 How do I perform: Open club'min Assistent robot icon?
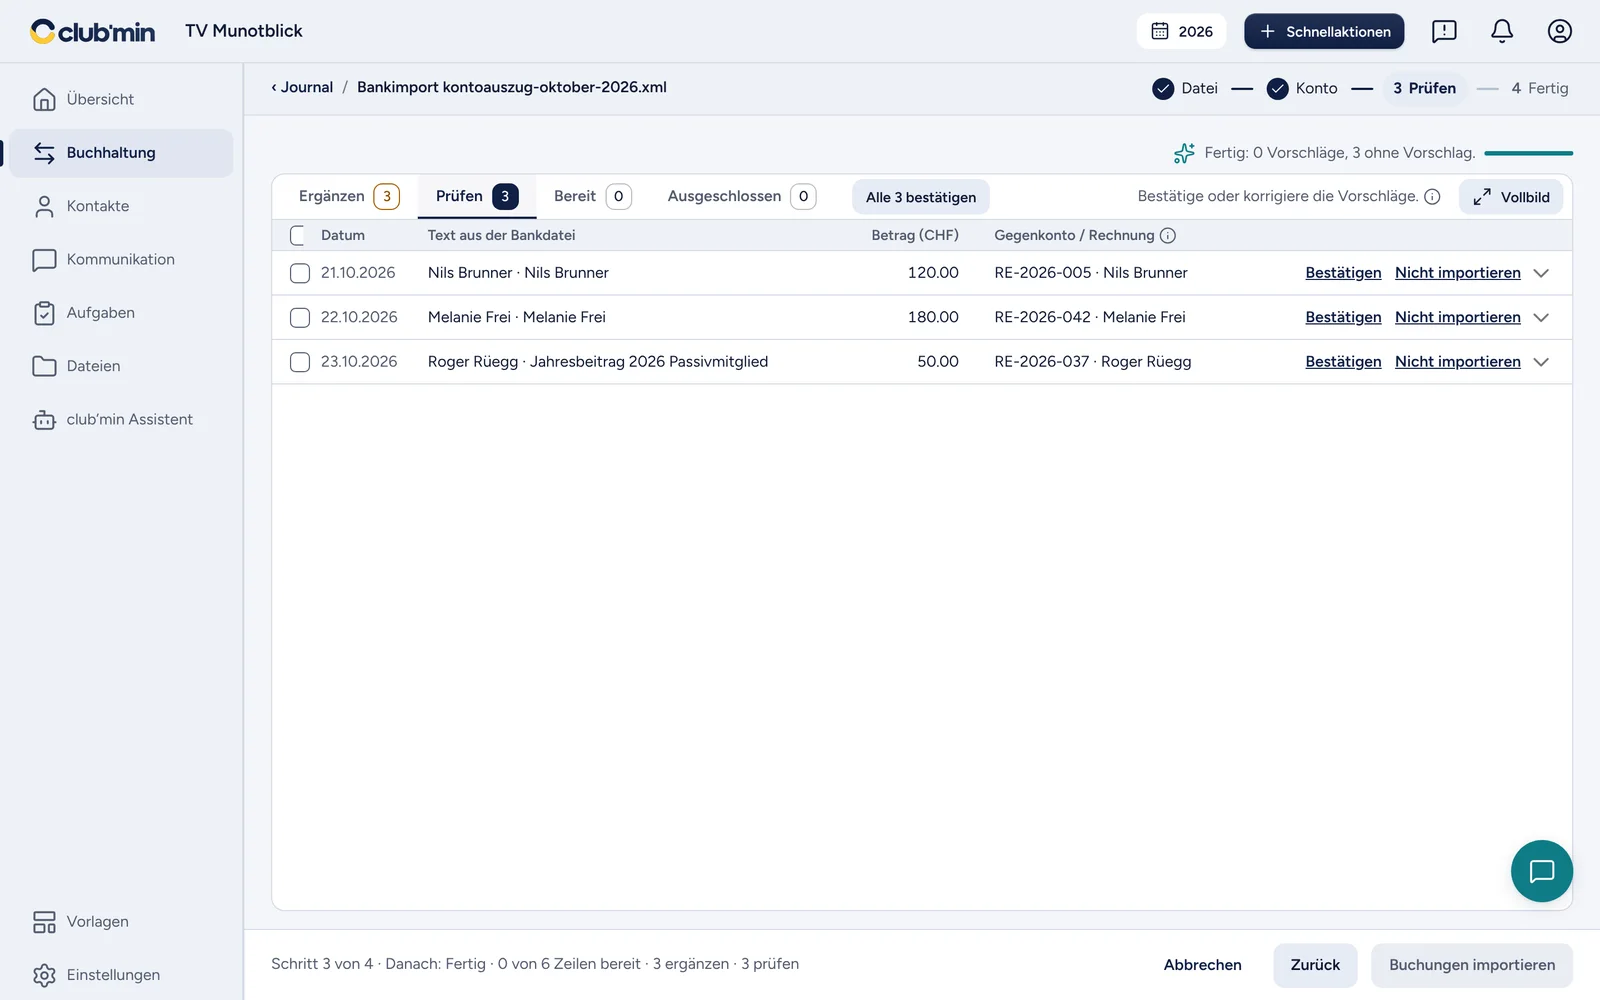pyautogui.click(x=44, y=420)
